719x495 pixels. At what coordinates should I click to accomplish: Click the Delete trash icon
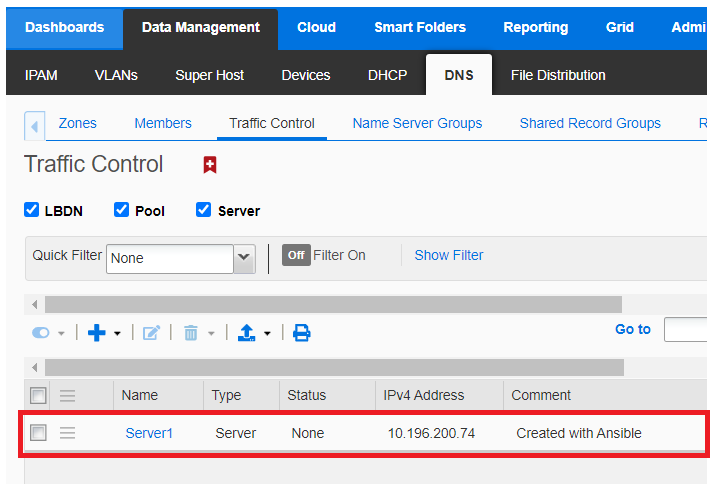(x=190, y=332)
